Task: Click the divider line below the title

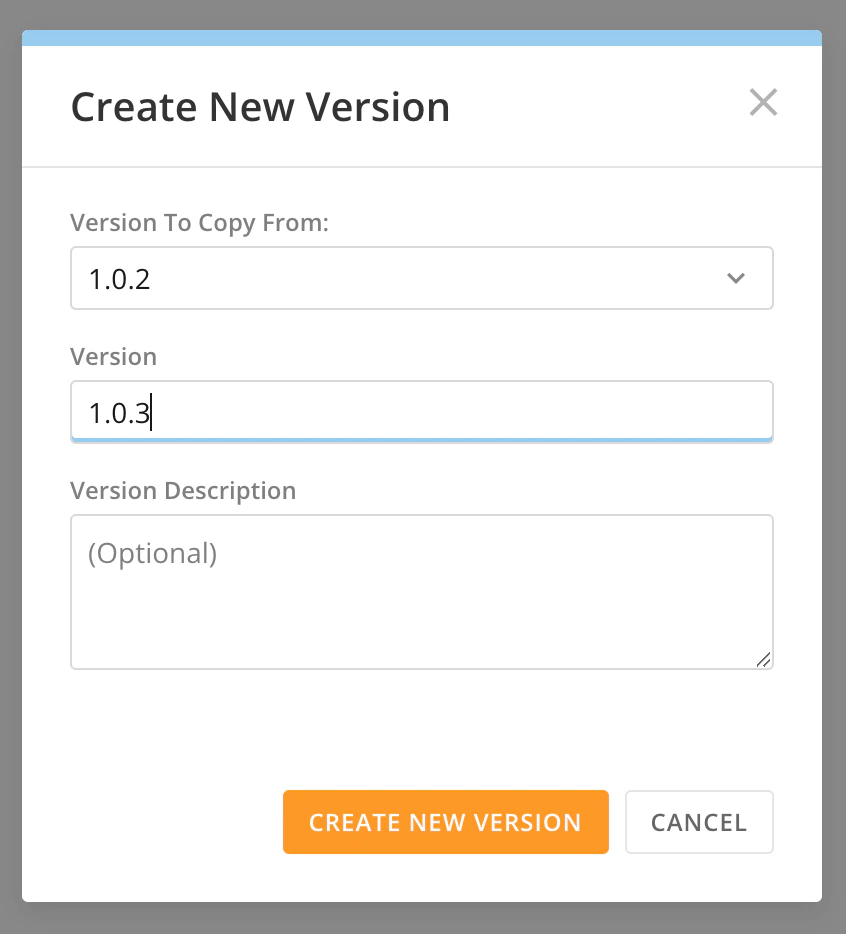Action: click(422, 167)
